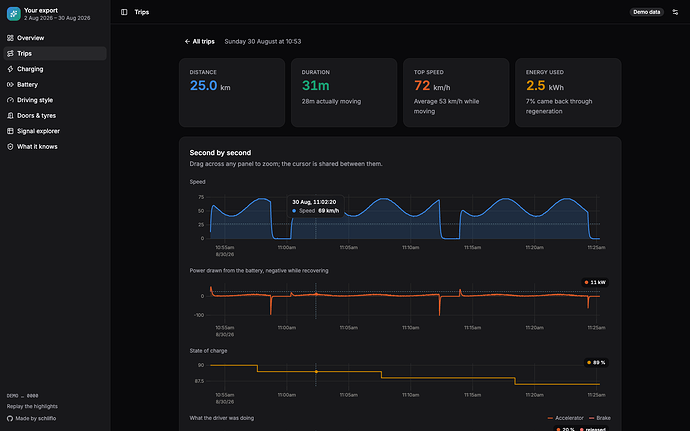Click the Energy used 2.5 kWh card
This screenshot has width=690, height=431.
pyautogui.click(x=568, y=92)
